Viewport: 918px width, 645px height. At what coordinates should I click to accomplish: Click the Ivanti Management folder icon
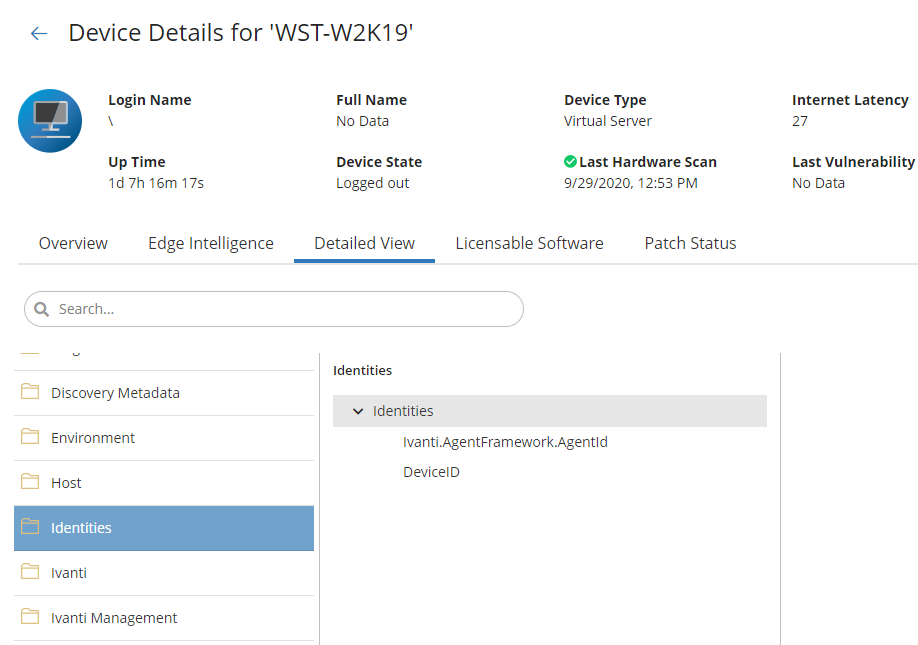[x=30, y=618]
